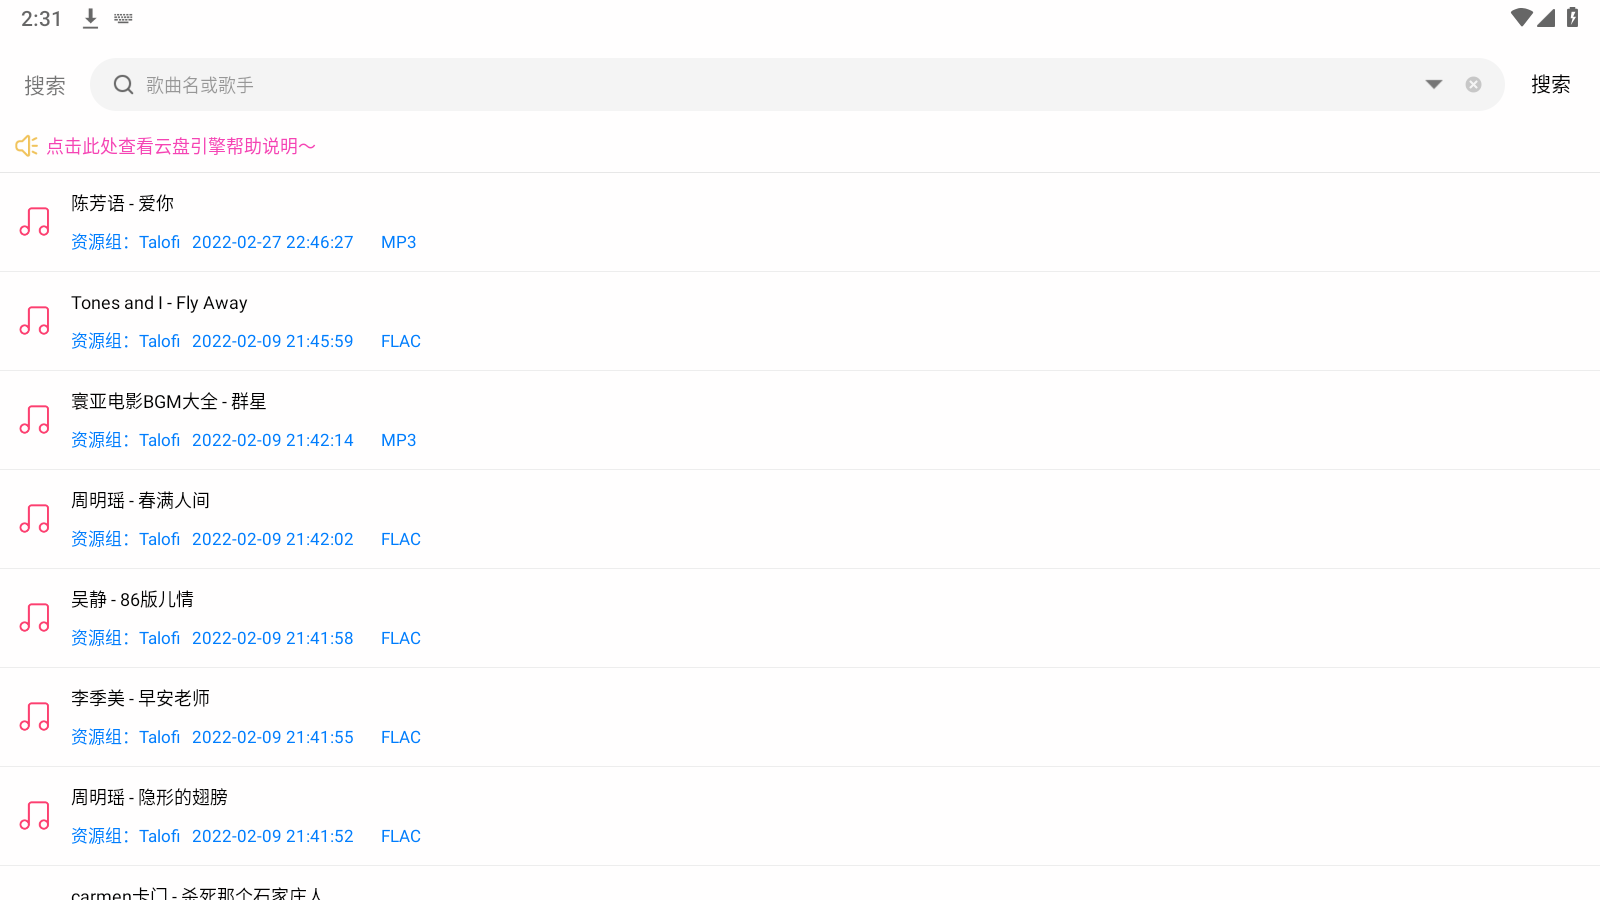The width and height of the screenshot is (1600, 900).
Task: Tap the music note icon for 春满人间
Action: tap(35, 519)
